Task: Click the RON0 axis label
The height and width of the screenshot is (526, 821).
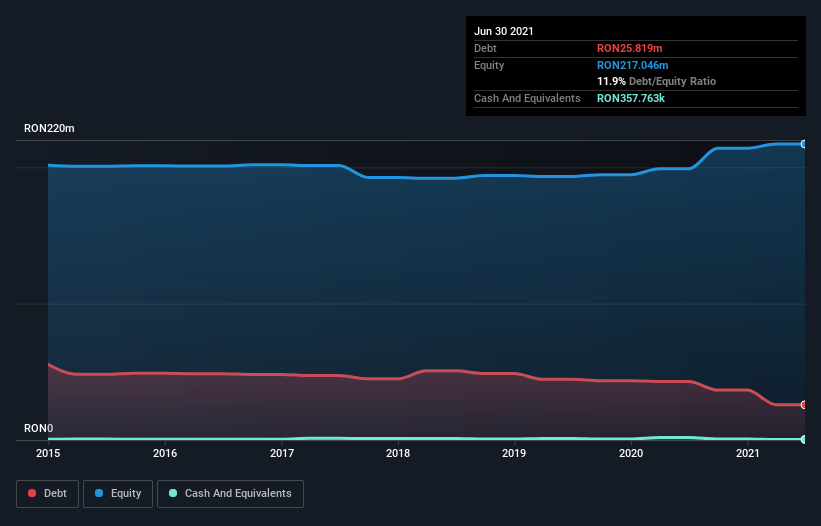Action: pos(38,428)
